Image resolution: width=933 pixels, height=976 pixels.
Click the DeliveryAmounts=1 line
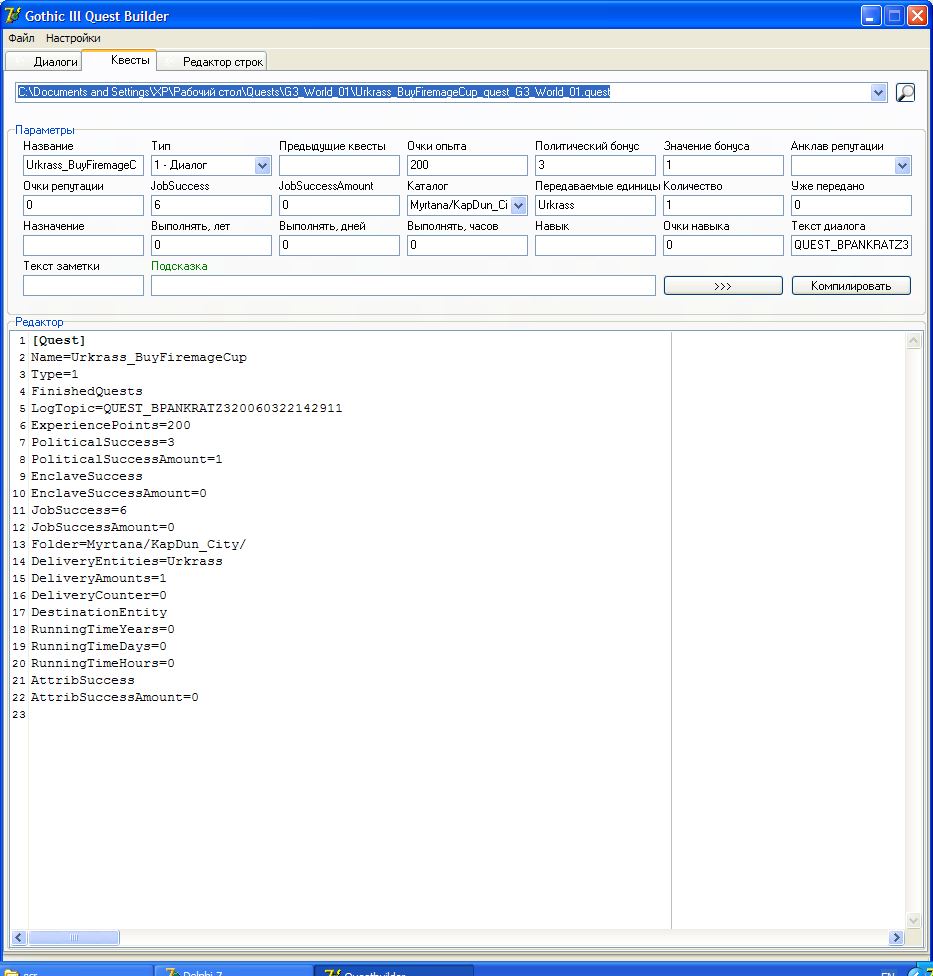99,578
